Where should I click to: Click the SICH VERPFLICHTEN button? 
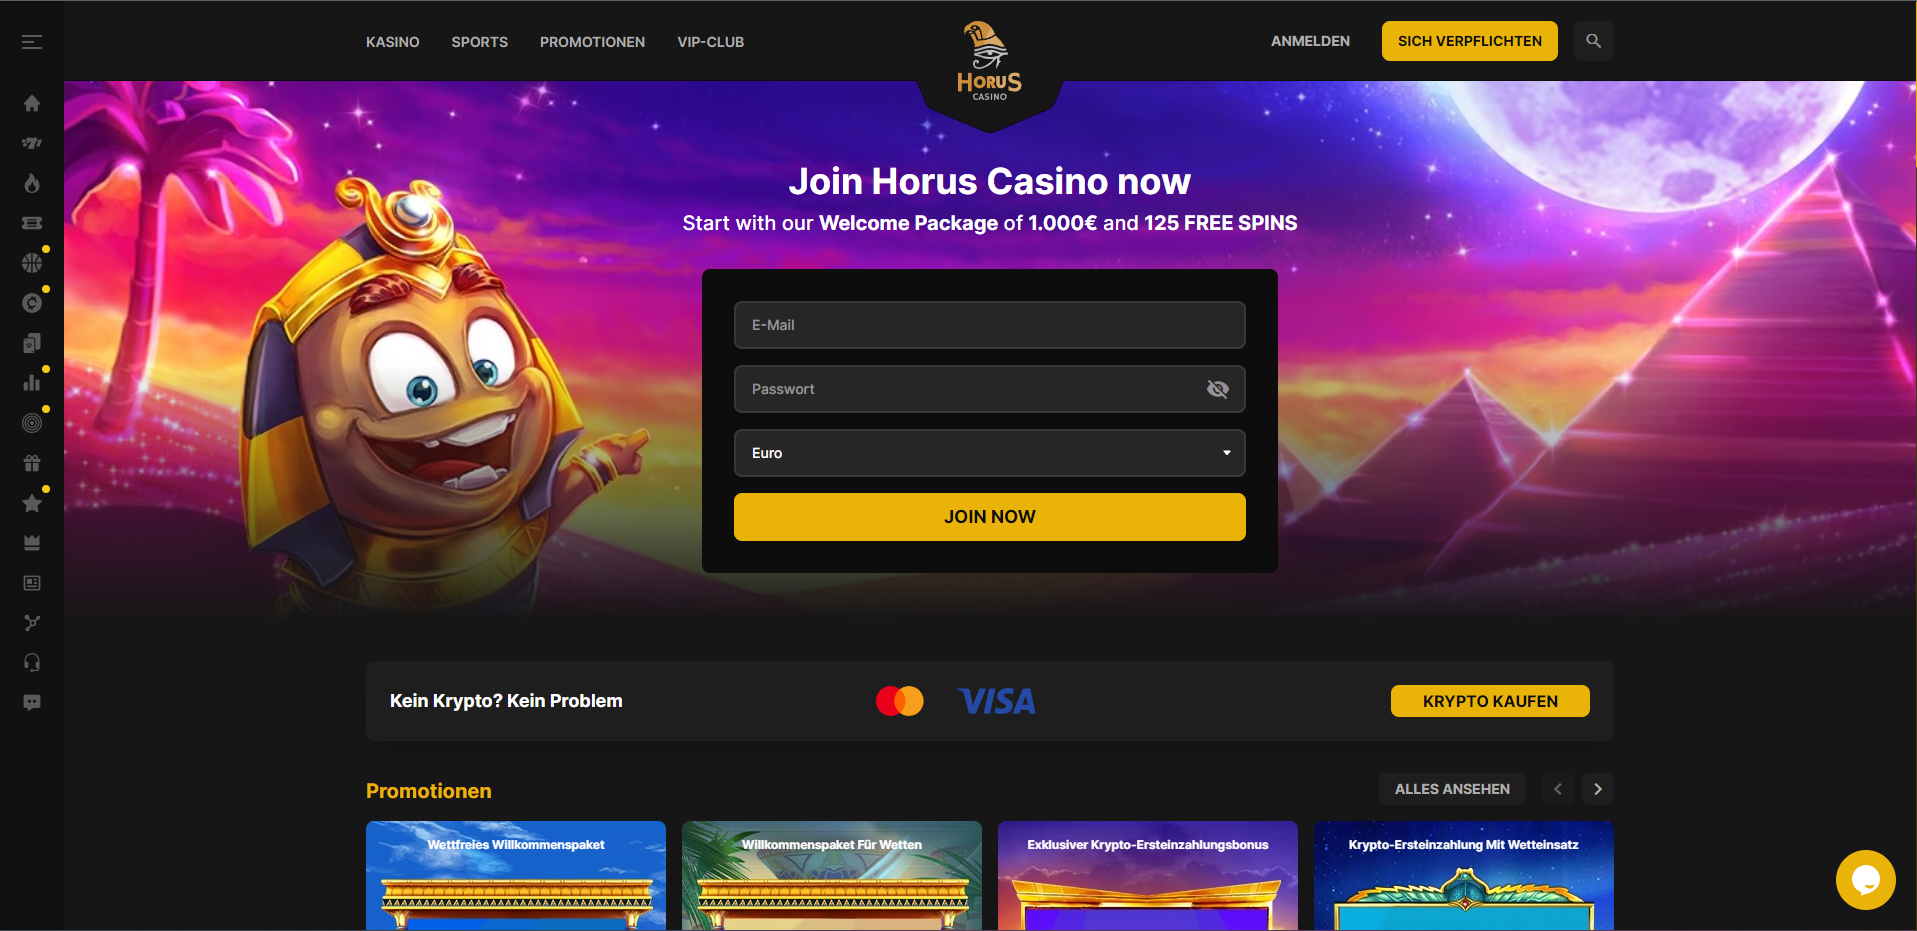pos(1470,41)
